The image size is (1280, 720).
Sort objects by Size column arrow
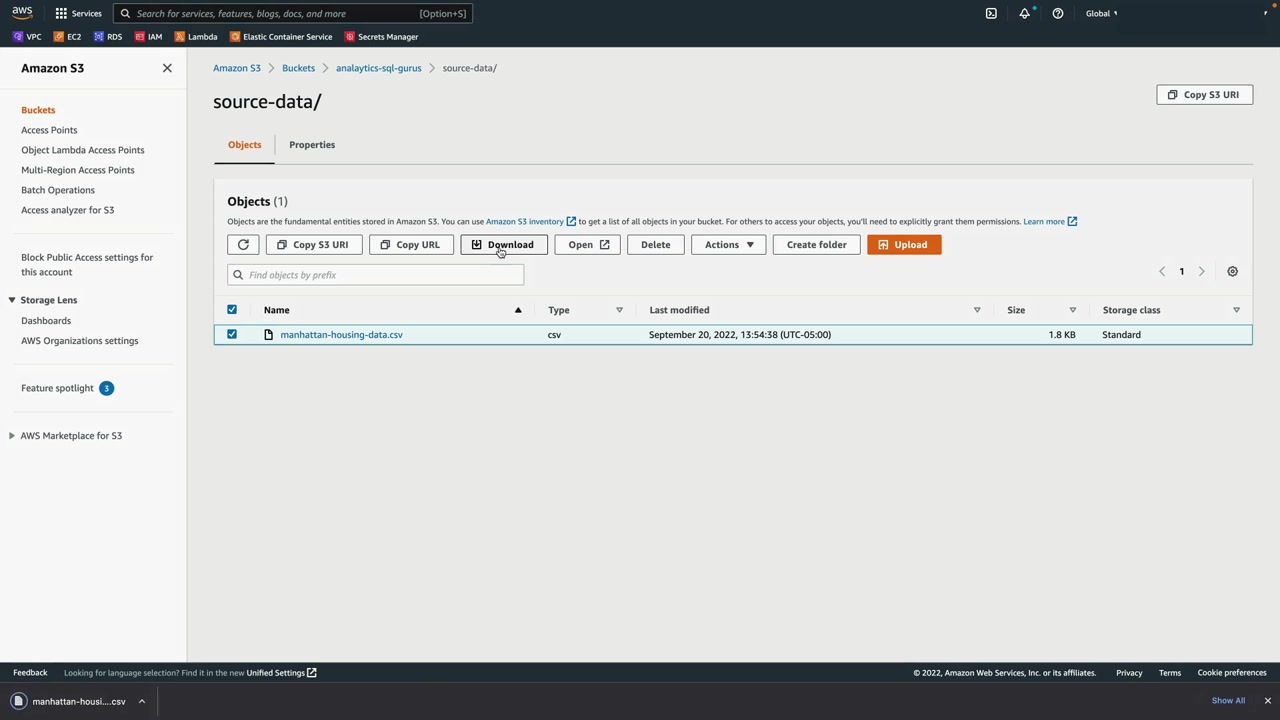1072,310
